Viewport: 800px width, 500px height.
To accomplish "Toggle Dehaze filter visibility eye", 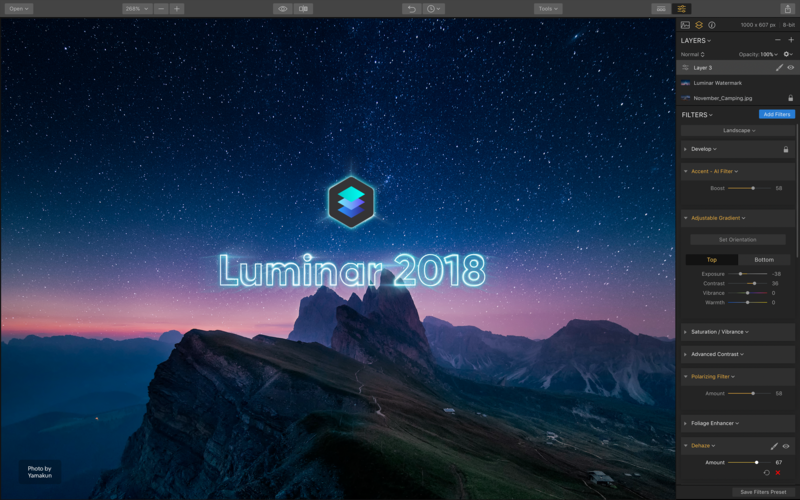I will pos(786,446).
